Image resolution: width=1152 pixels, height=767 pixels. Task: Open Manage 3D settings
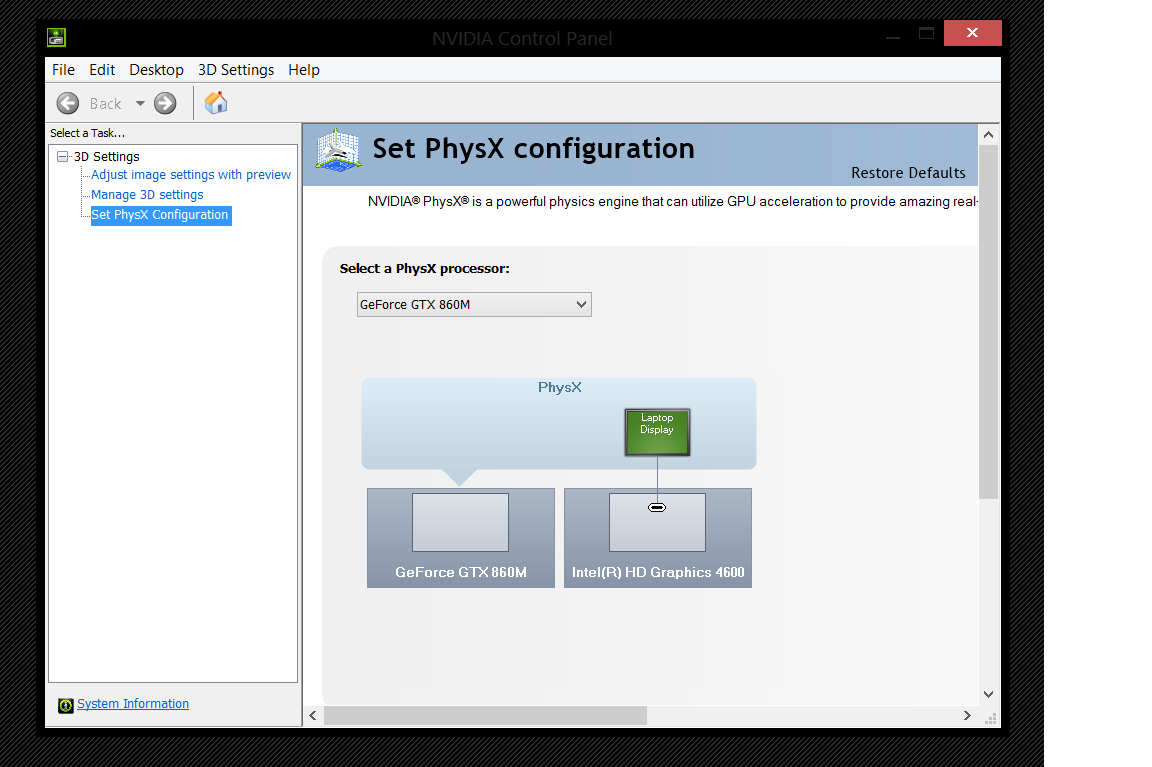coord(147,195)
